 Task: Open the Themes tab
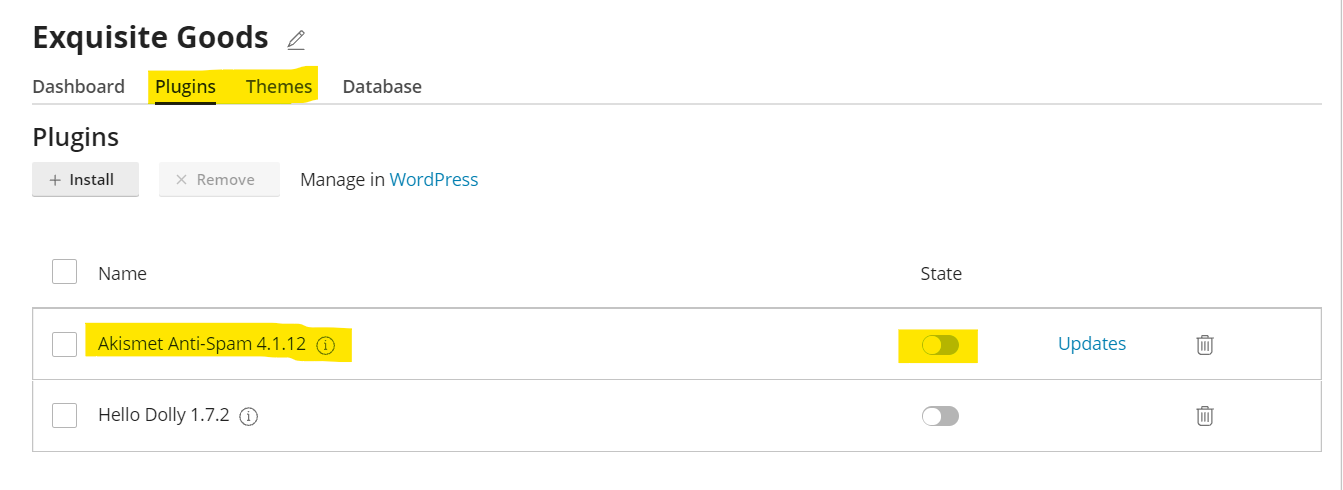(x=279, y=86)
